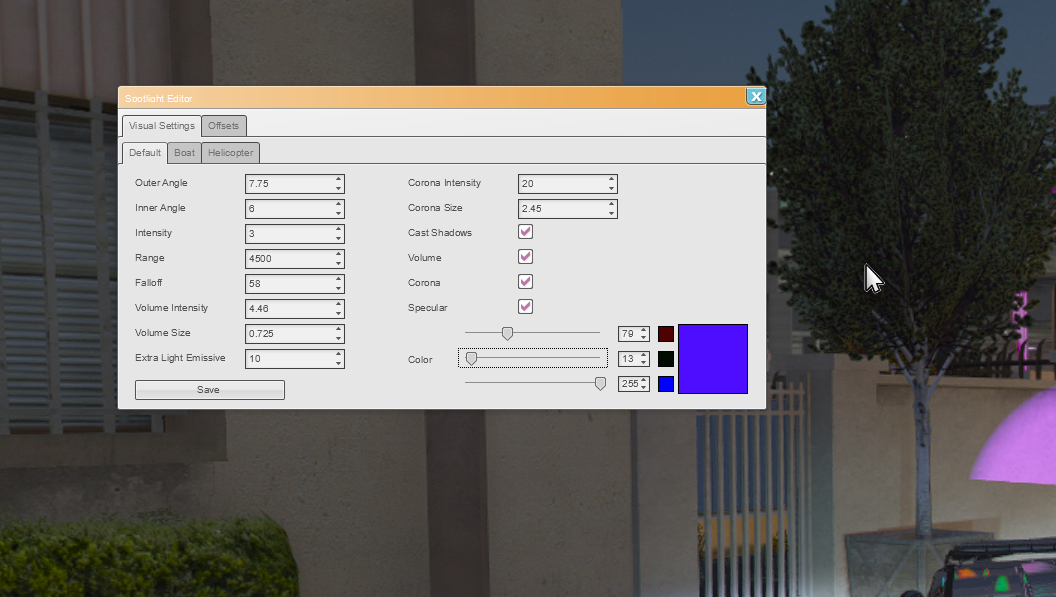Decrease Intensity with down arrow
The width and height of the screenshot is (1056, 597).
[x=339, y=239]
